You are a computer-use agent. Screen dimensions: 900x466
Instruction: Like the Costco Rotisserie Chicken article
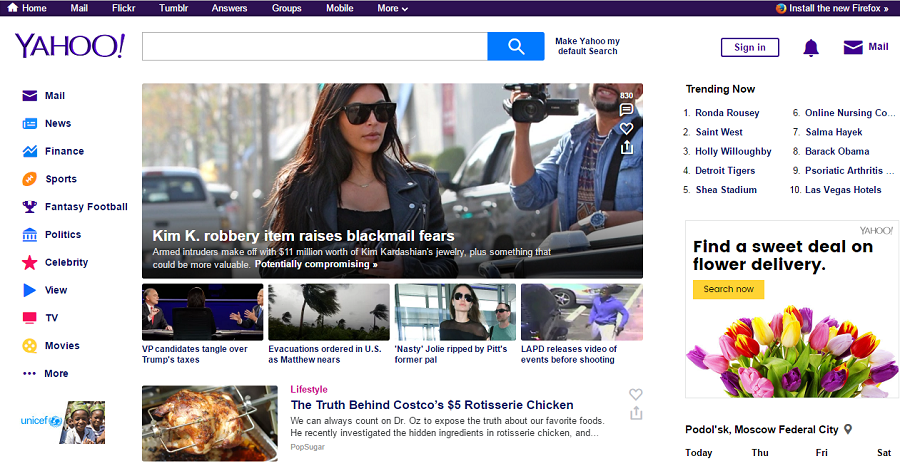coord(635,394)
